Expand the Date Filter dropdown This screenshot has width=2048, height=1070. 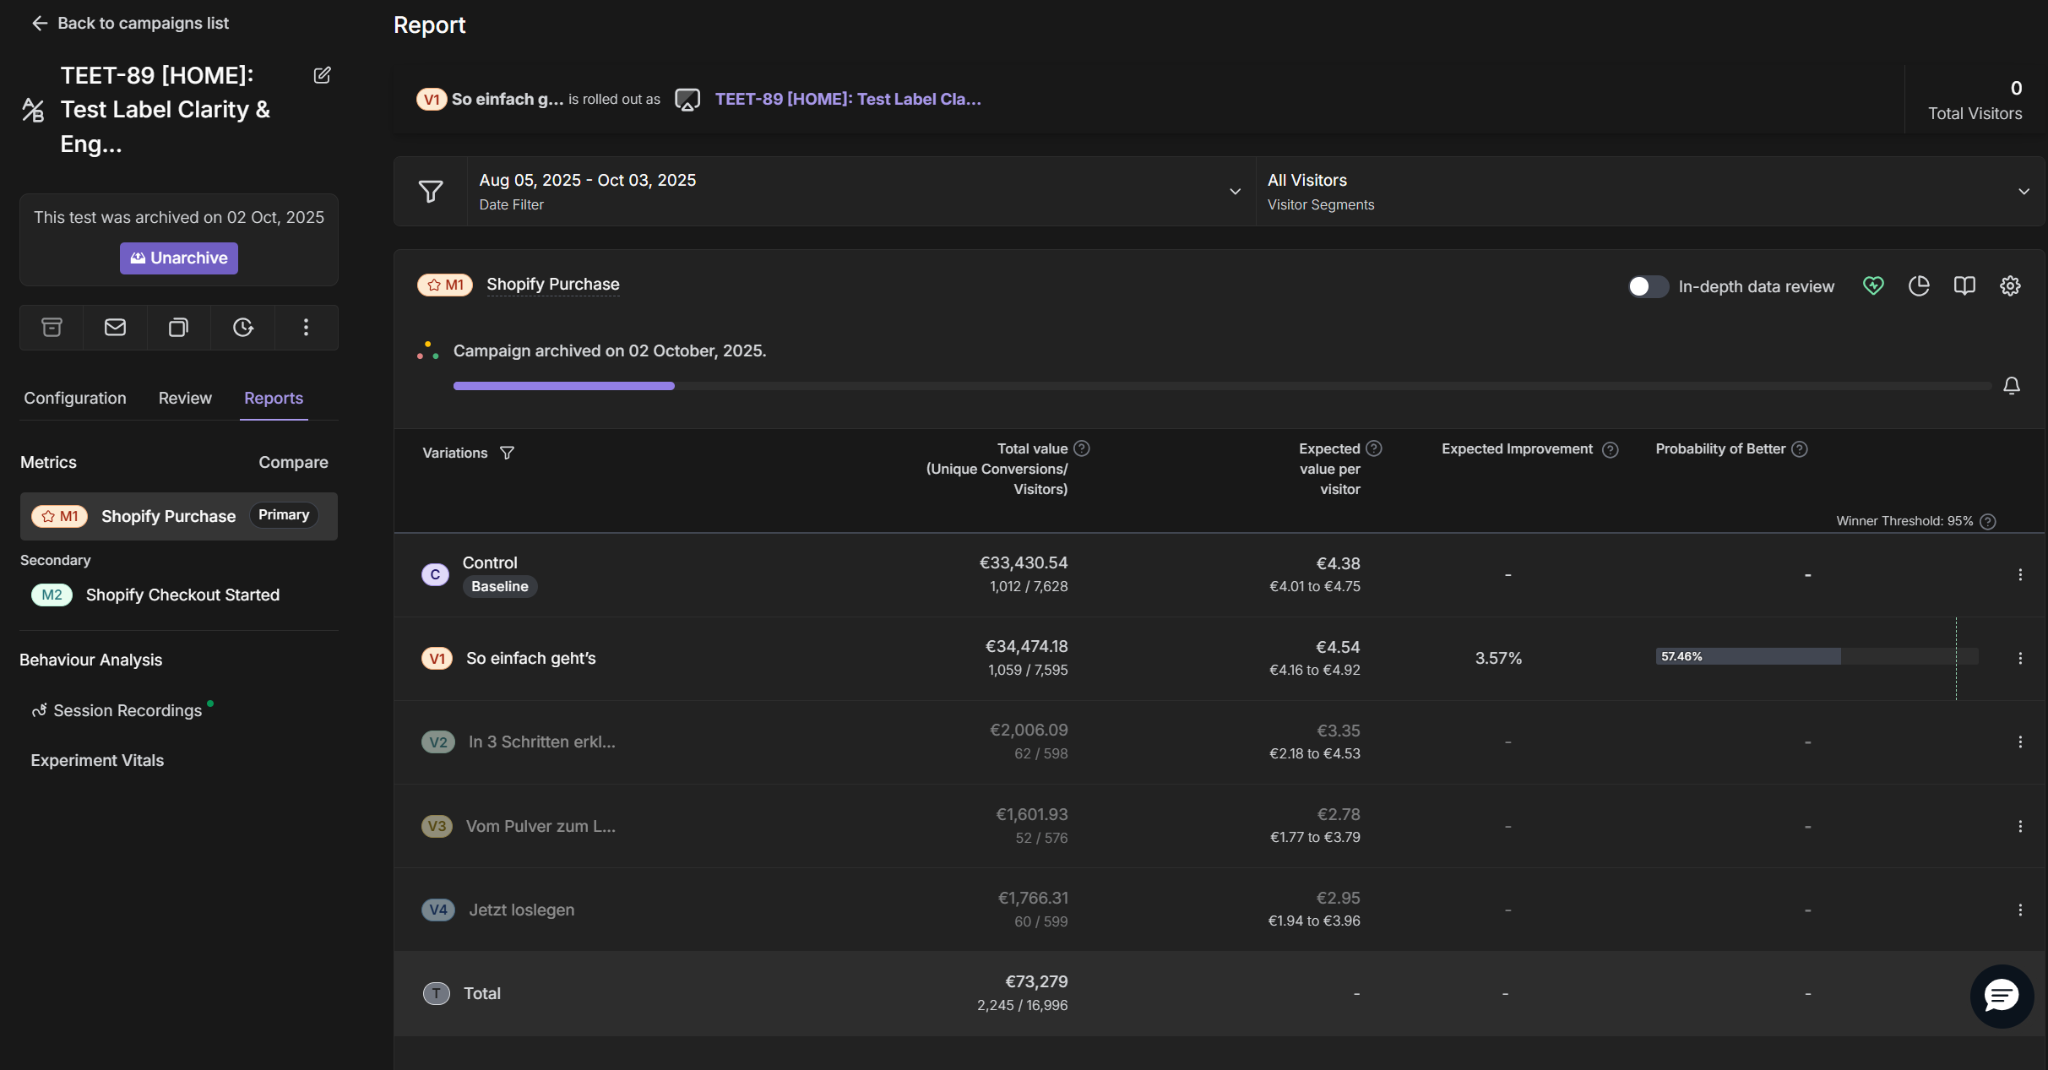pyautogui.click(x=1234, y=191)
